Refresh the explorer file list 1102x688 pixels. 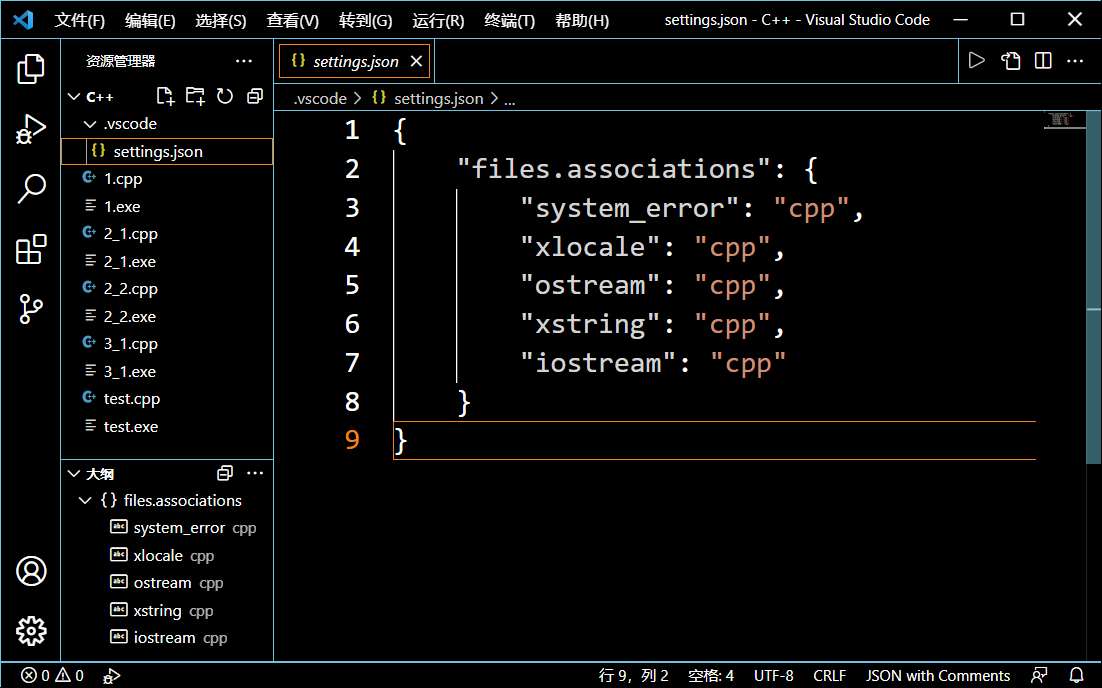(x=225, y=96)
